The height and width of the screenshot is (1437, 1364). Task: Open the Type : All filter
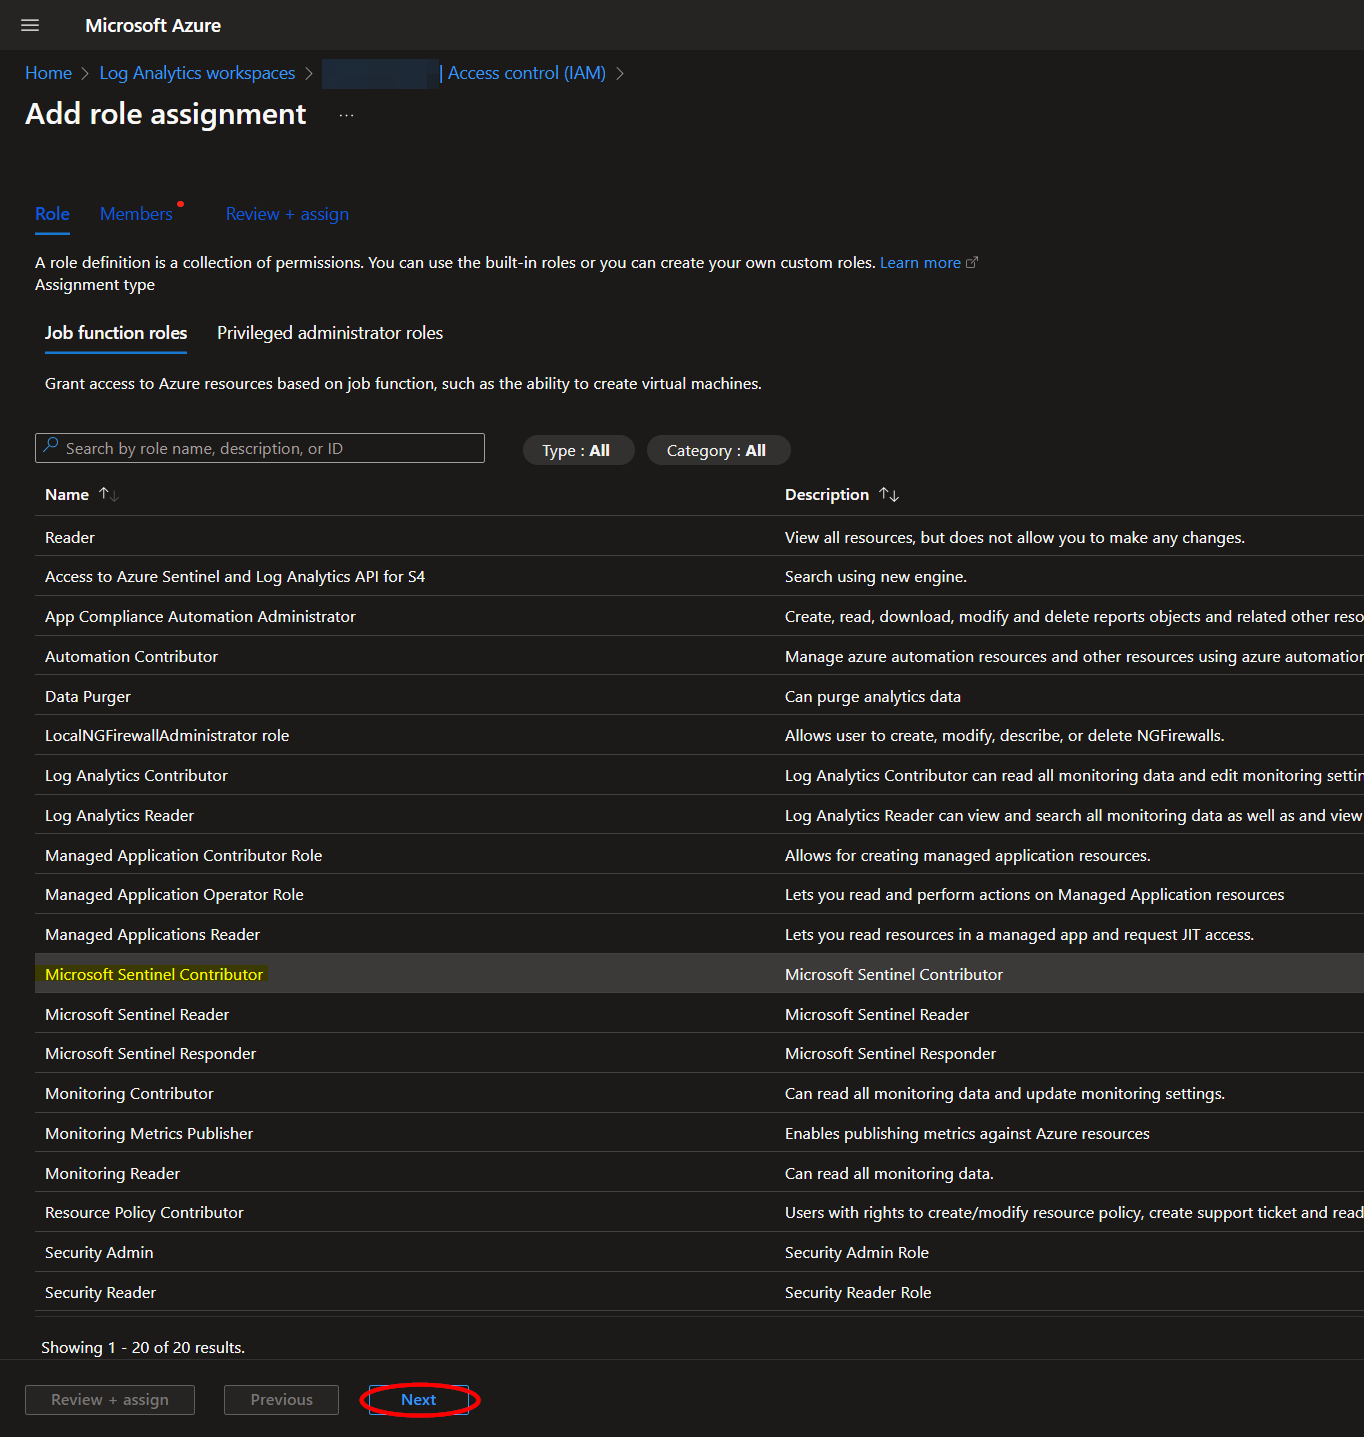(578, 450)
